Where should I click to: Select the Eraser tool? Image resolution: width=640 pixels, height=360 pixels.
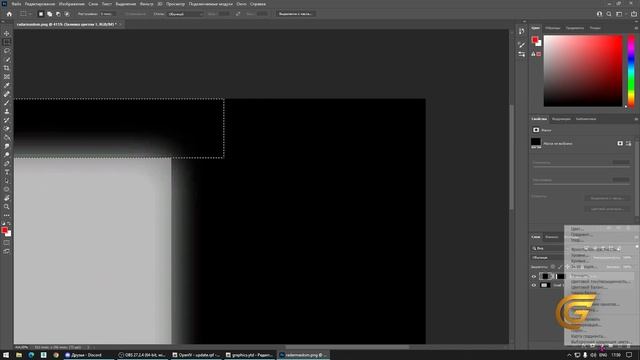point(7,129)
